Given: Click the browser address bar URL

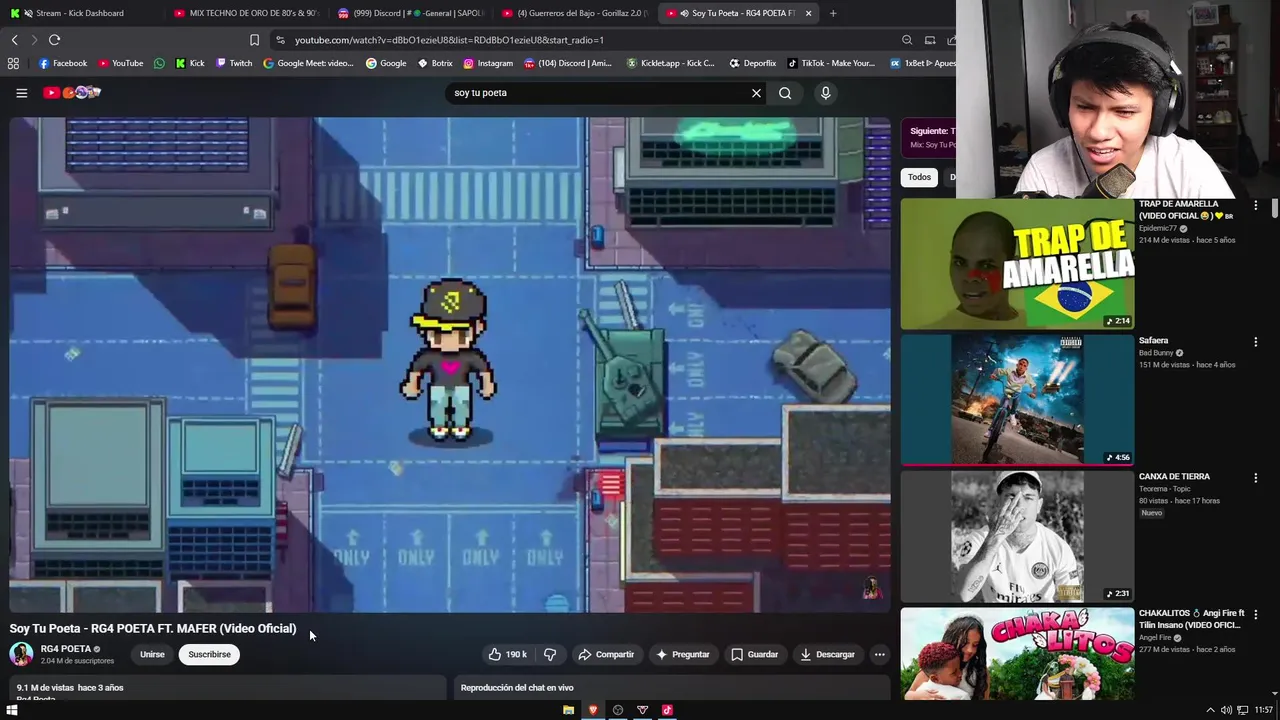Looking at the screenshot, I should pos(449,40).
